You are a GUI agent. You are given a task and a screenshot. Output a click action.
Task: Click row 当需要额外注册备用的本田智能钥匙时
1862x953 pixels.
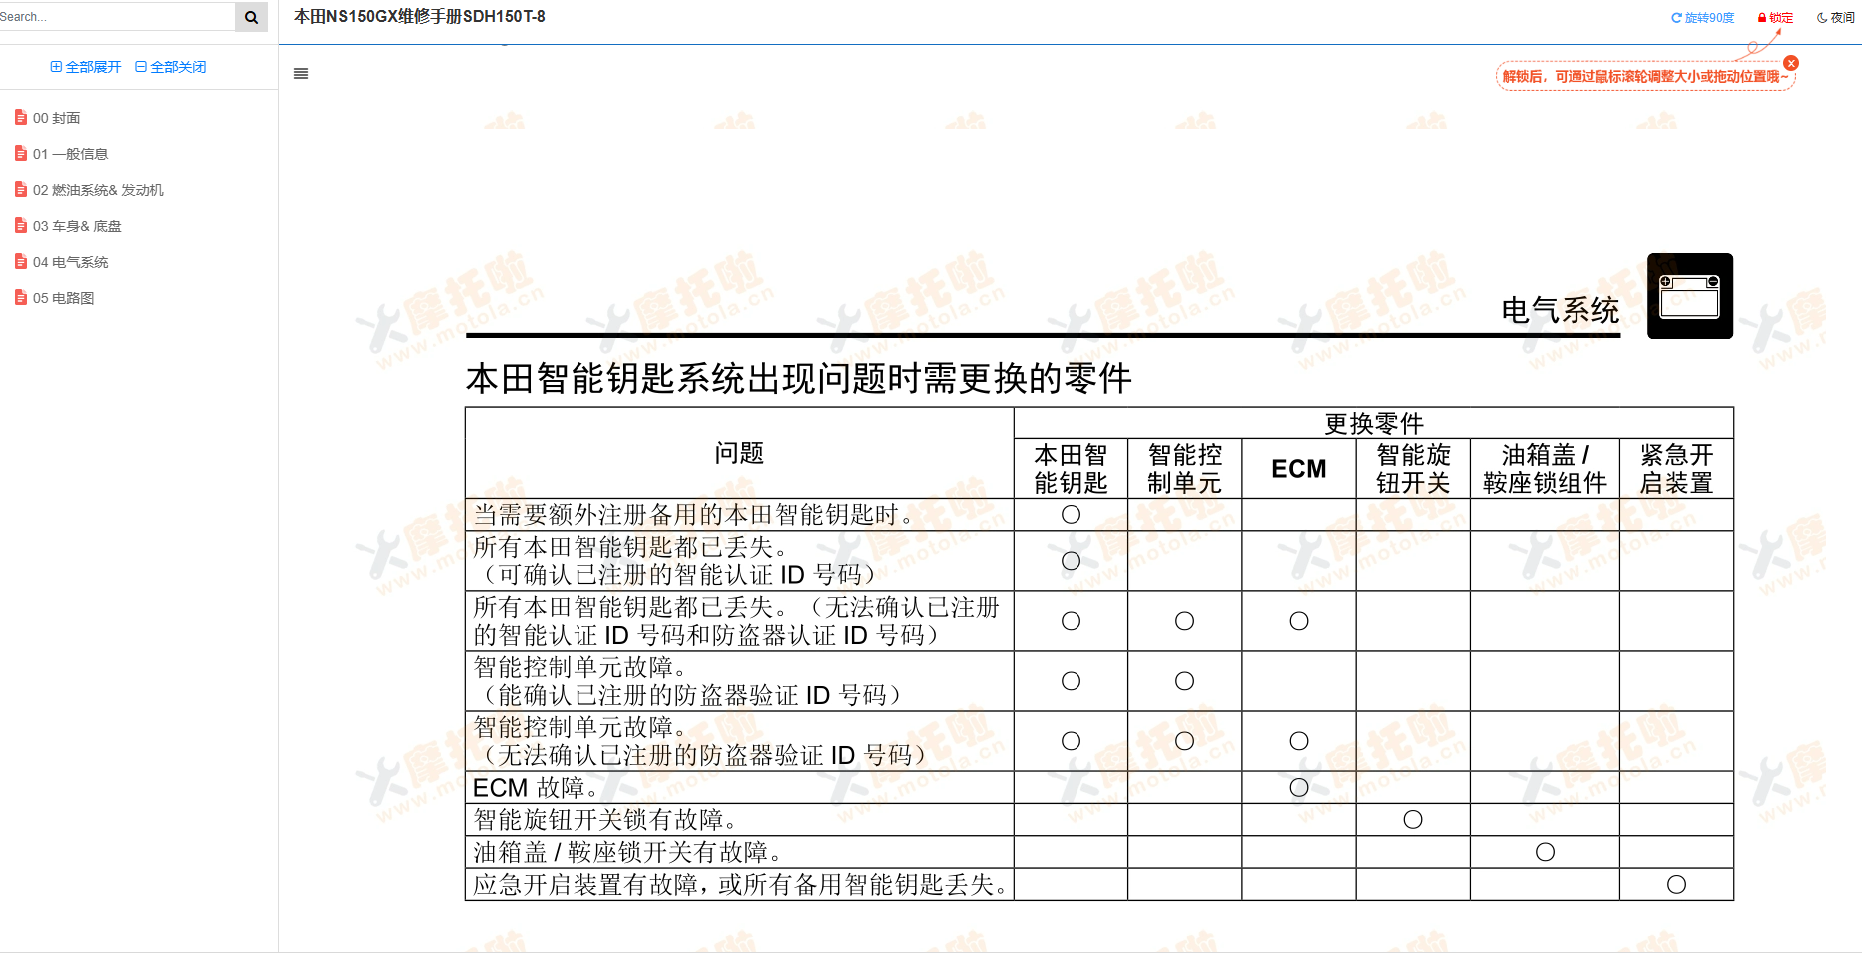coord(1099,515)
